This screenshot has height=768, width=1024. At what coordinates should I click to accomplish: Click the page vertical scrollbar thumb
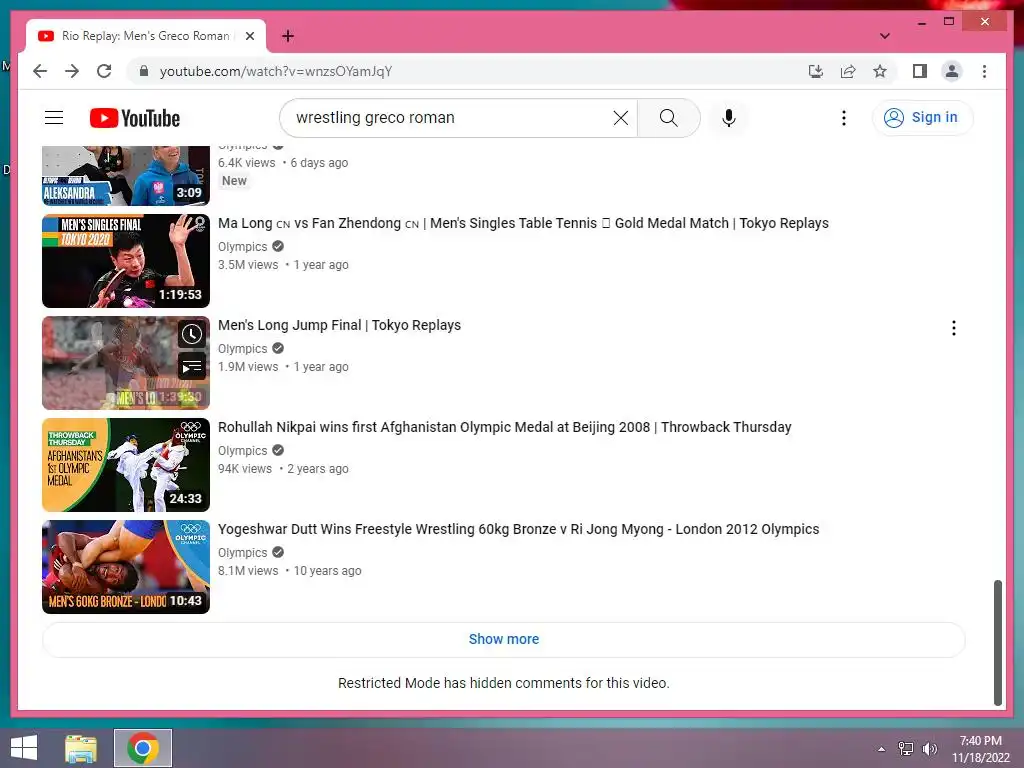click(997, 643)
